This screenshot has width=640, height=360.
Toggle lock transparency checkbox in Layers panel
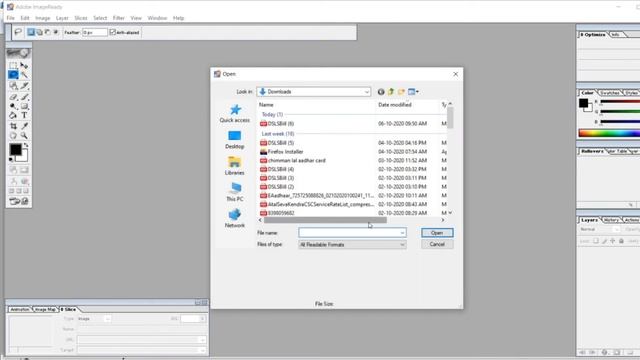coord(596,241)
